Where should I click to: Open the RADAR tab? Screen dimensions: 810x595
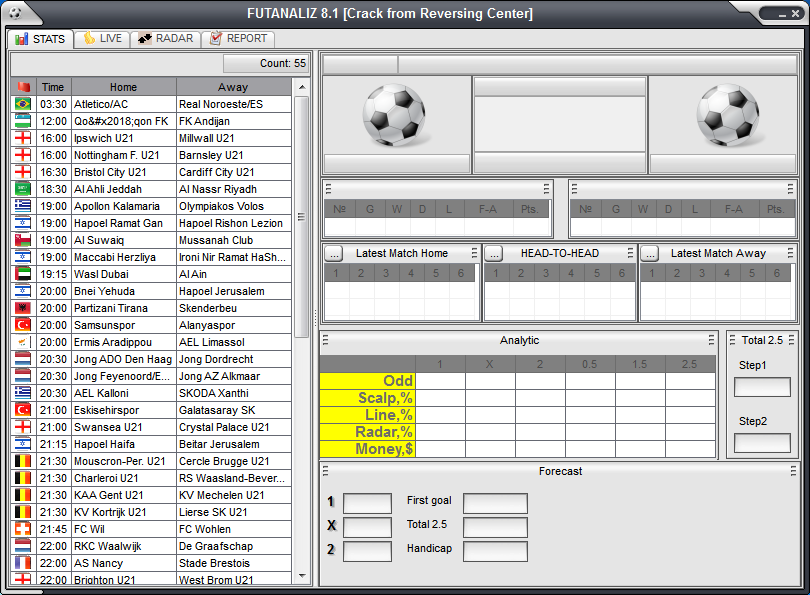pos(166,39)
